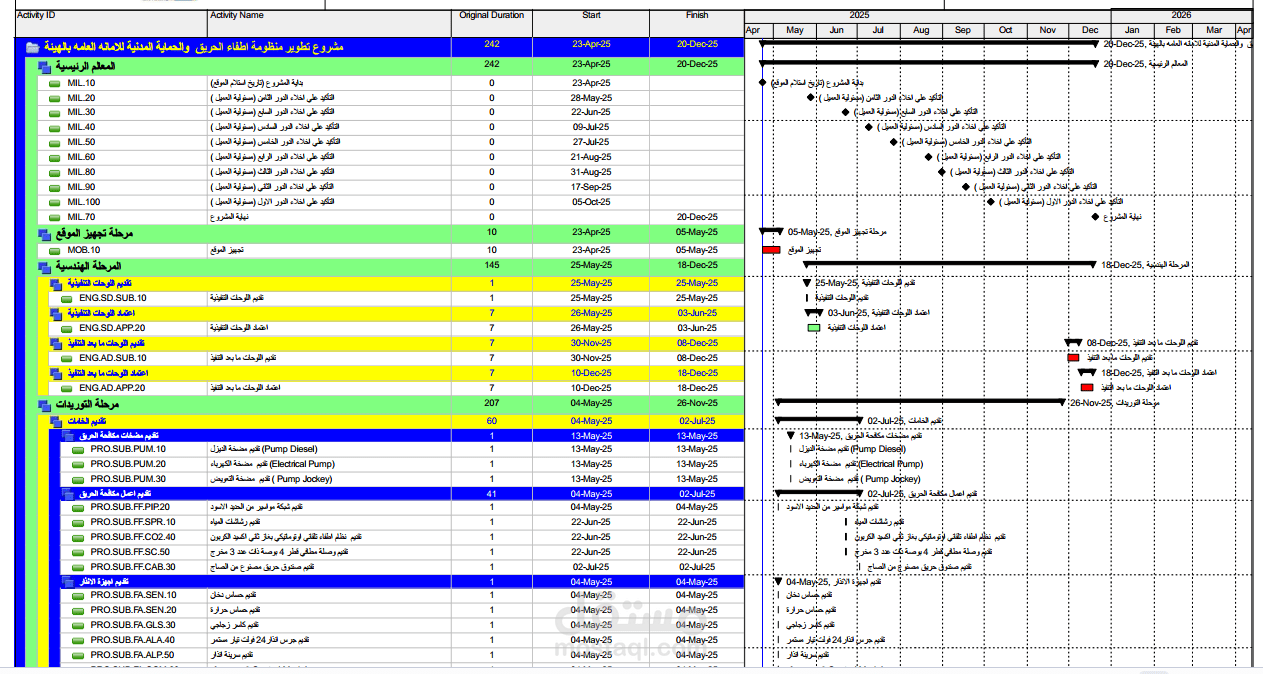Click the 05-Oct-25 start date for MIL.100
The width and height of the screenshot is (1263, 674).
591,203
